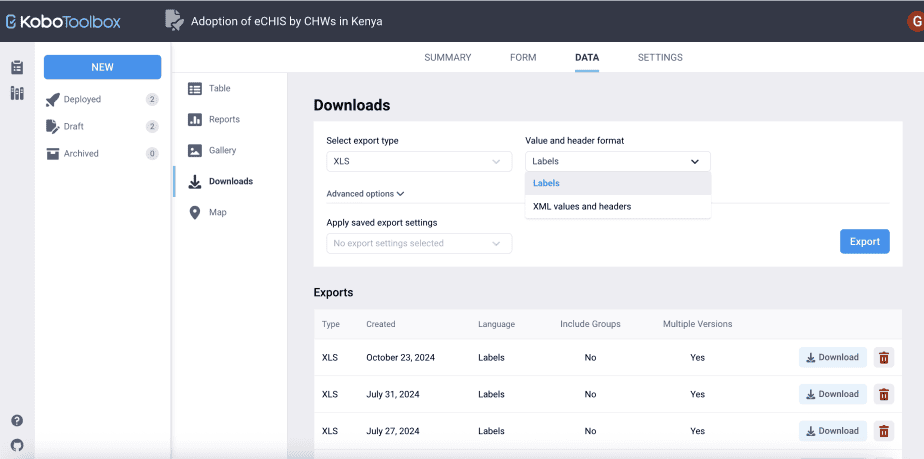924x459 pixels.
Task: Click the Export button
Action: click(x=864, y=241)
